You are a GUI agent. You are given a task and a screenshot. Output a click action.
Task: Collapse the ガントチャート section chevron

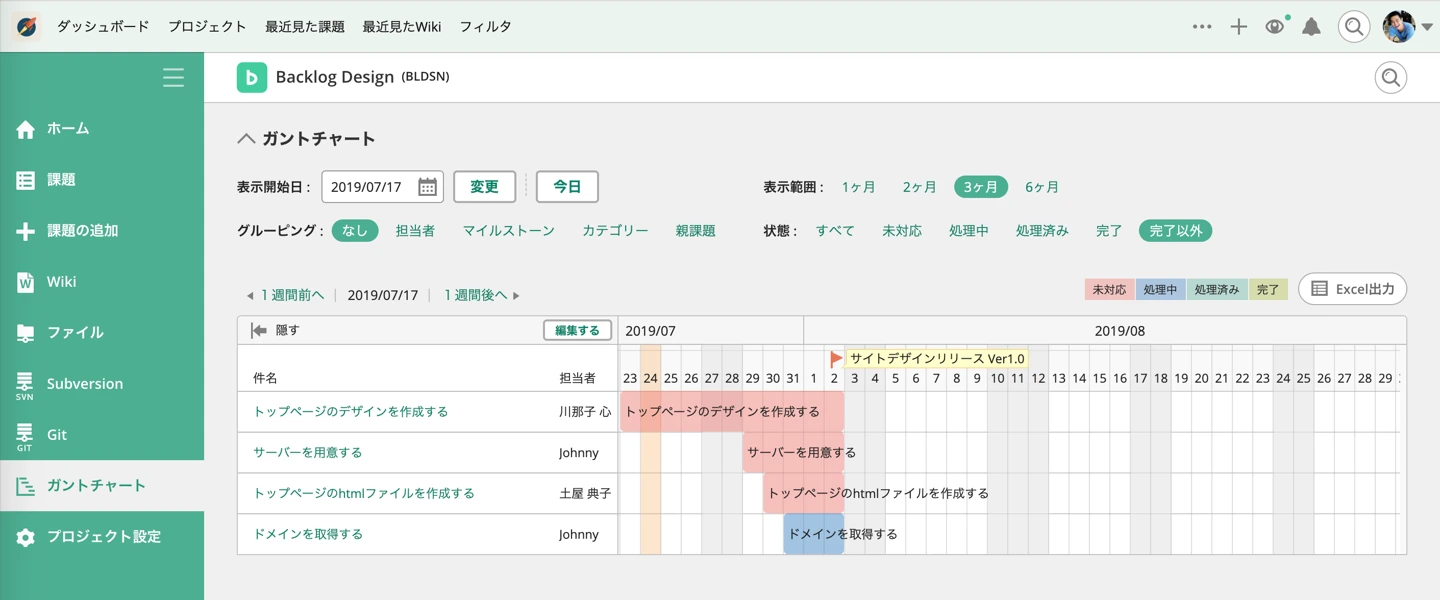(x=246, y=139)
